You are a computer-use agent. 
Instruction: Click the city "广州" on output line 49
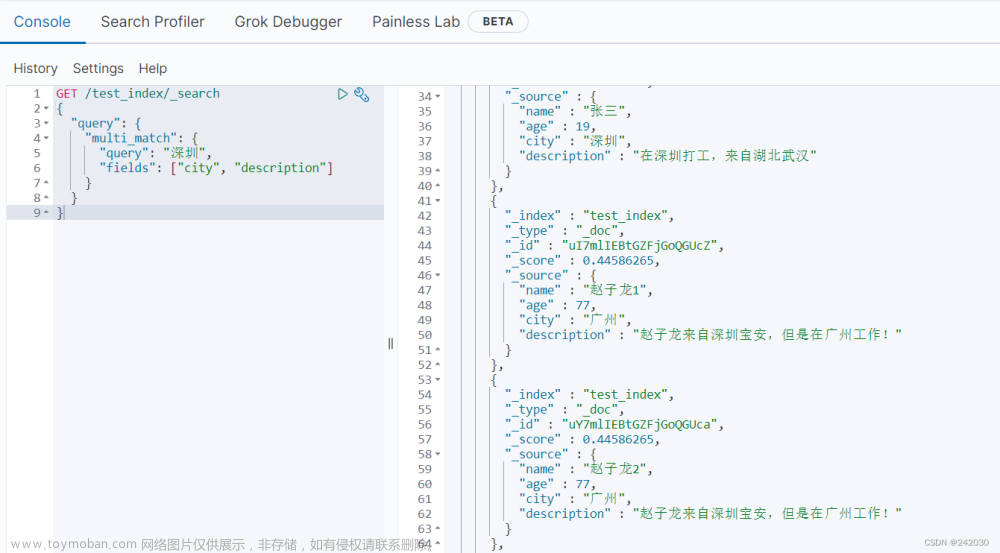tap(603, 320)
